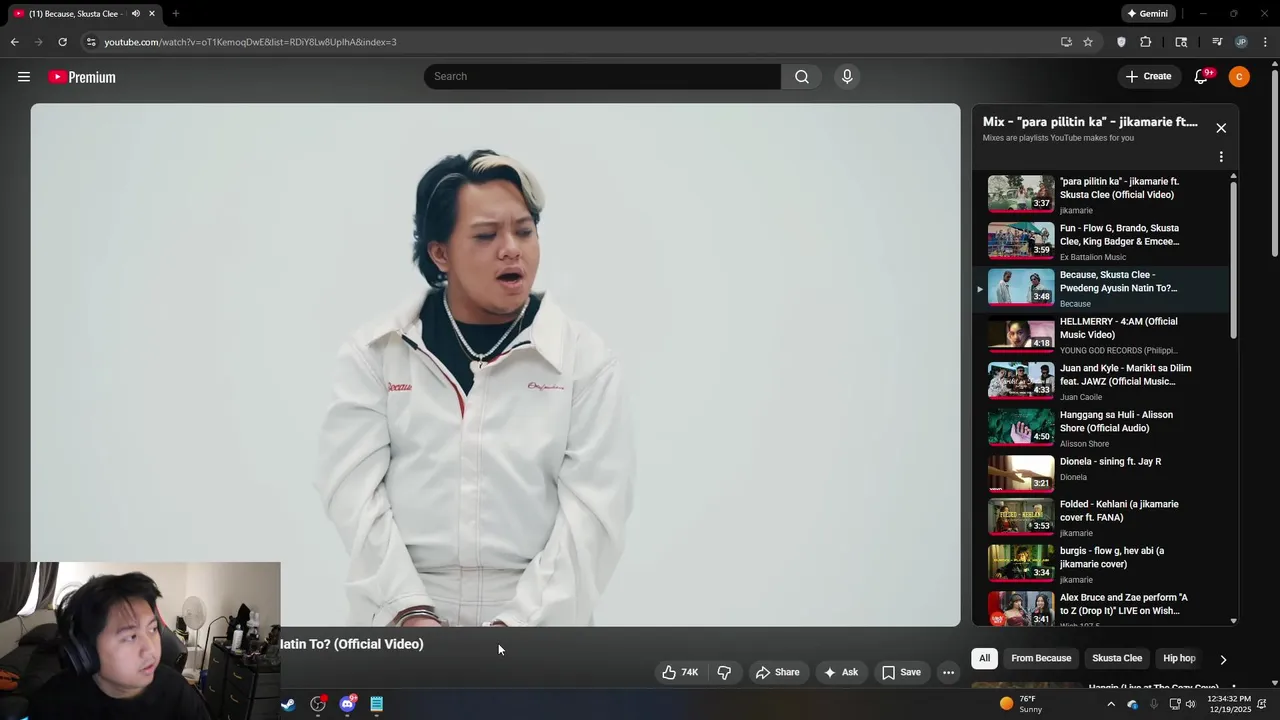Install app icon in address bar

(x=1066, y=42)
